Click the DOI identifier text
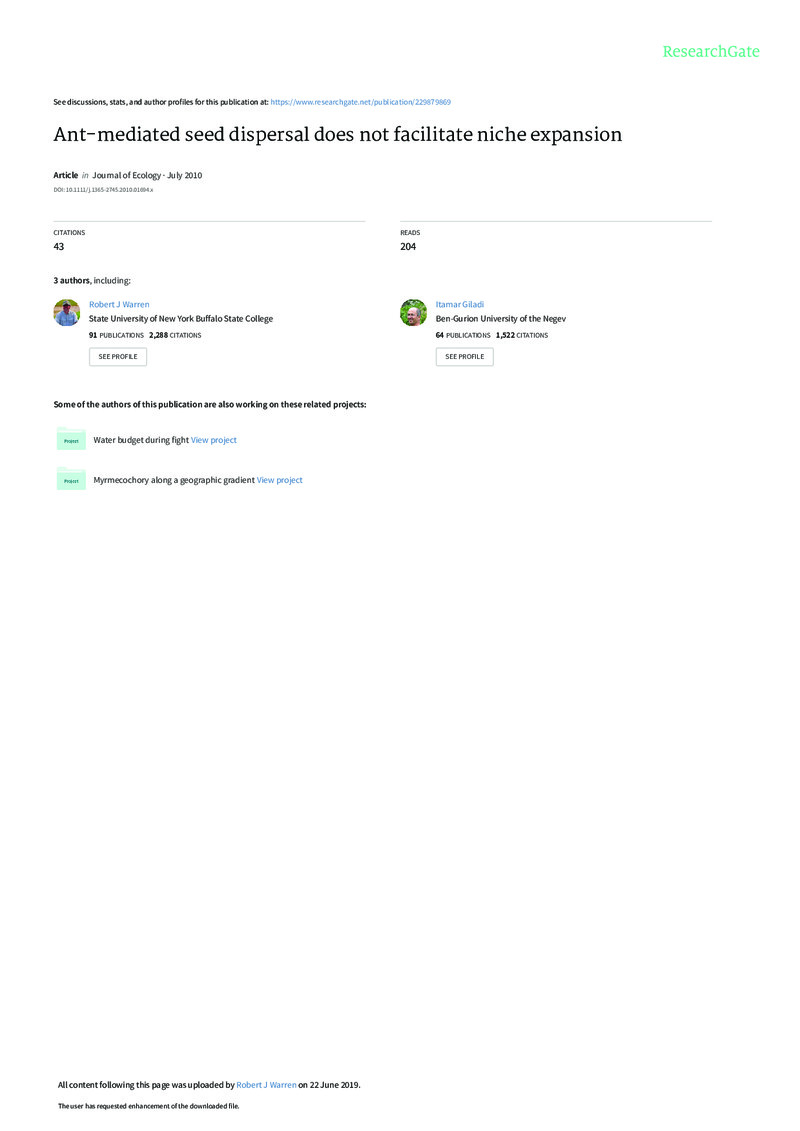This screenshot has height=1131, width=800. point(103,190)
